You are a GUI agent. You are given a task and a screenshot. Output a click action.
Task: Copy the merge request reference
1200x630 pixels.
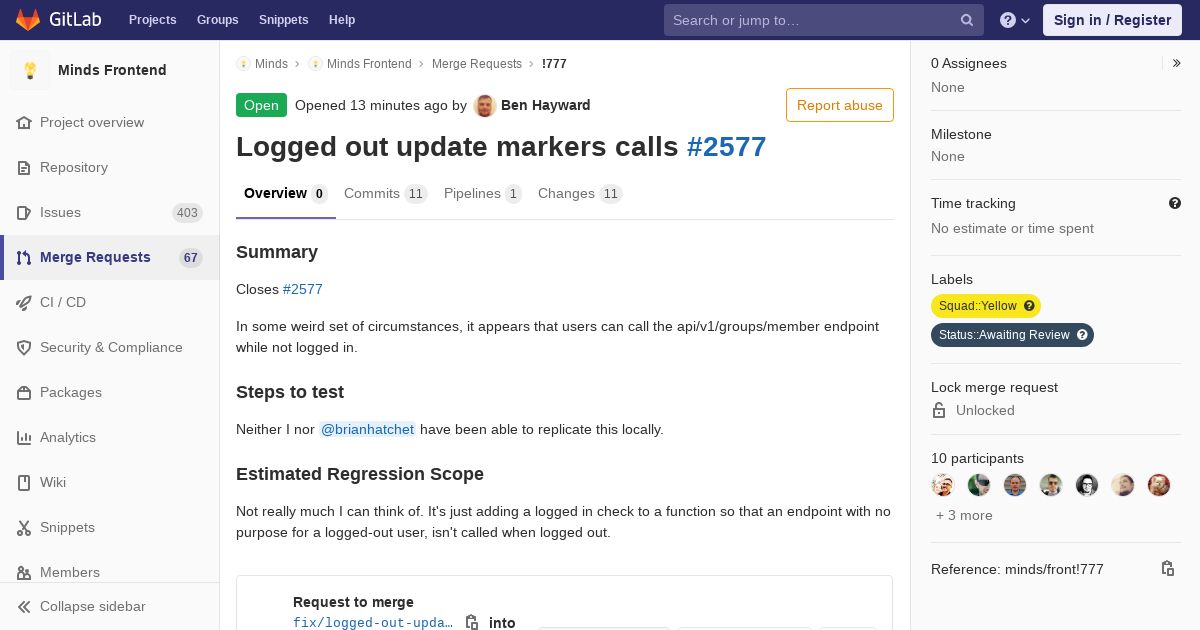point(1167,568)
